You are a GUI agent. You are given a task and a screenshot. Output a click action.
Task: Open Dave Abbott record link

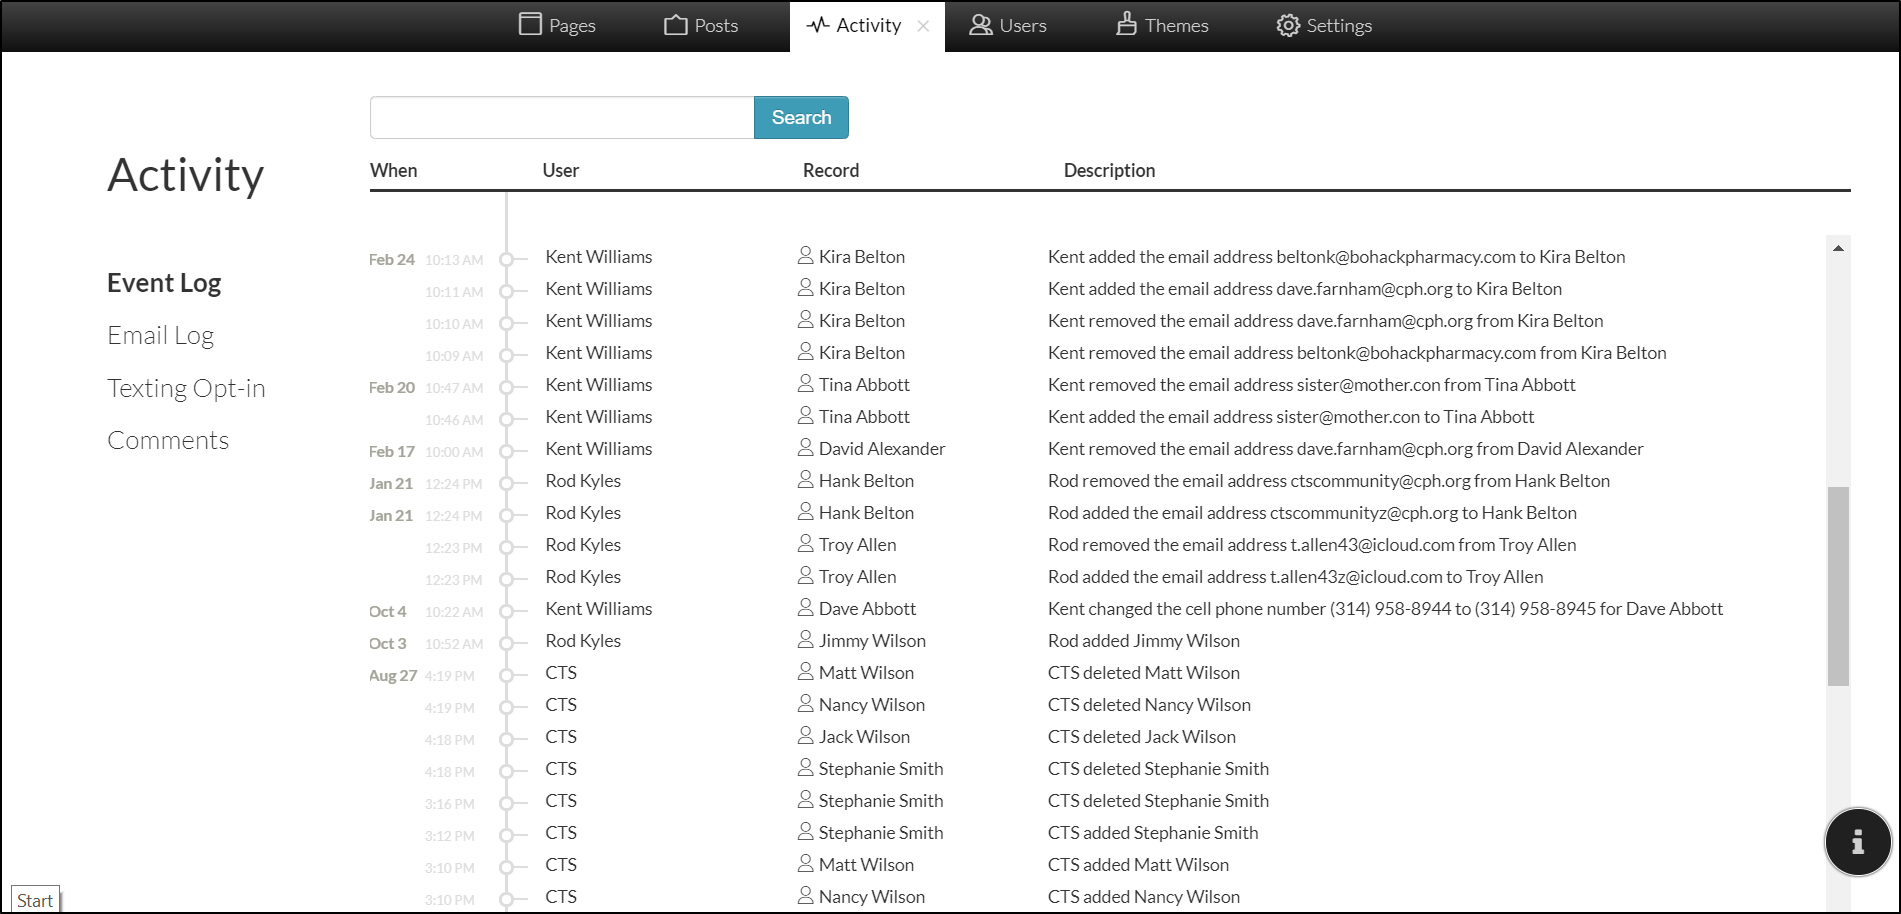866,609
